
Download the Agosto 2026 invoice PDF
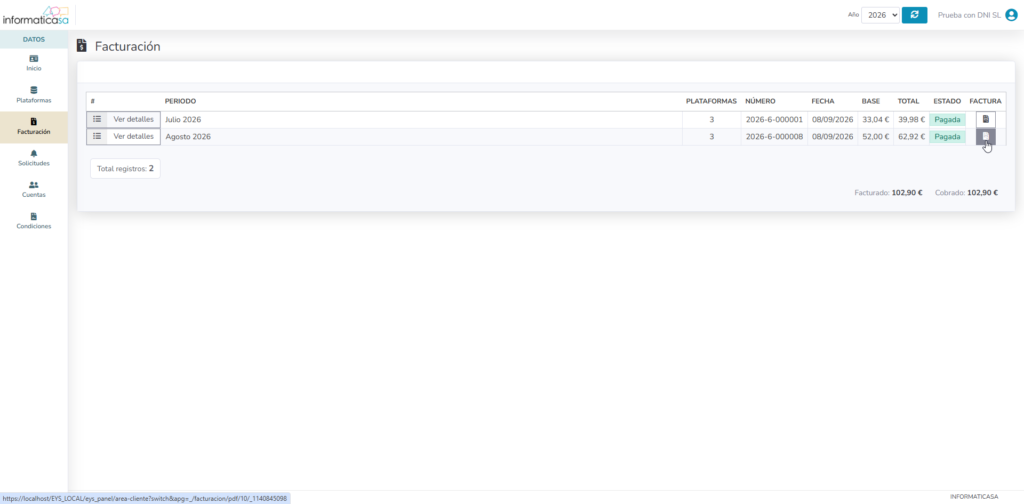(985, 136)
